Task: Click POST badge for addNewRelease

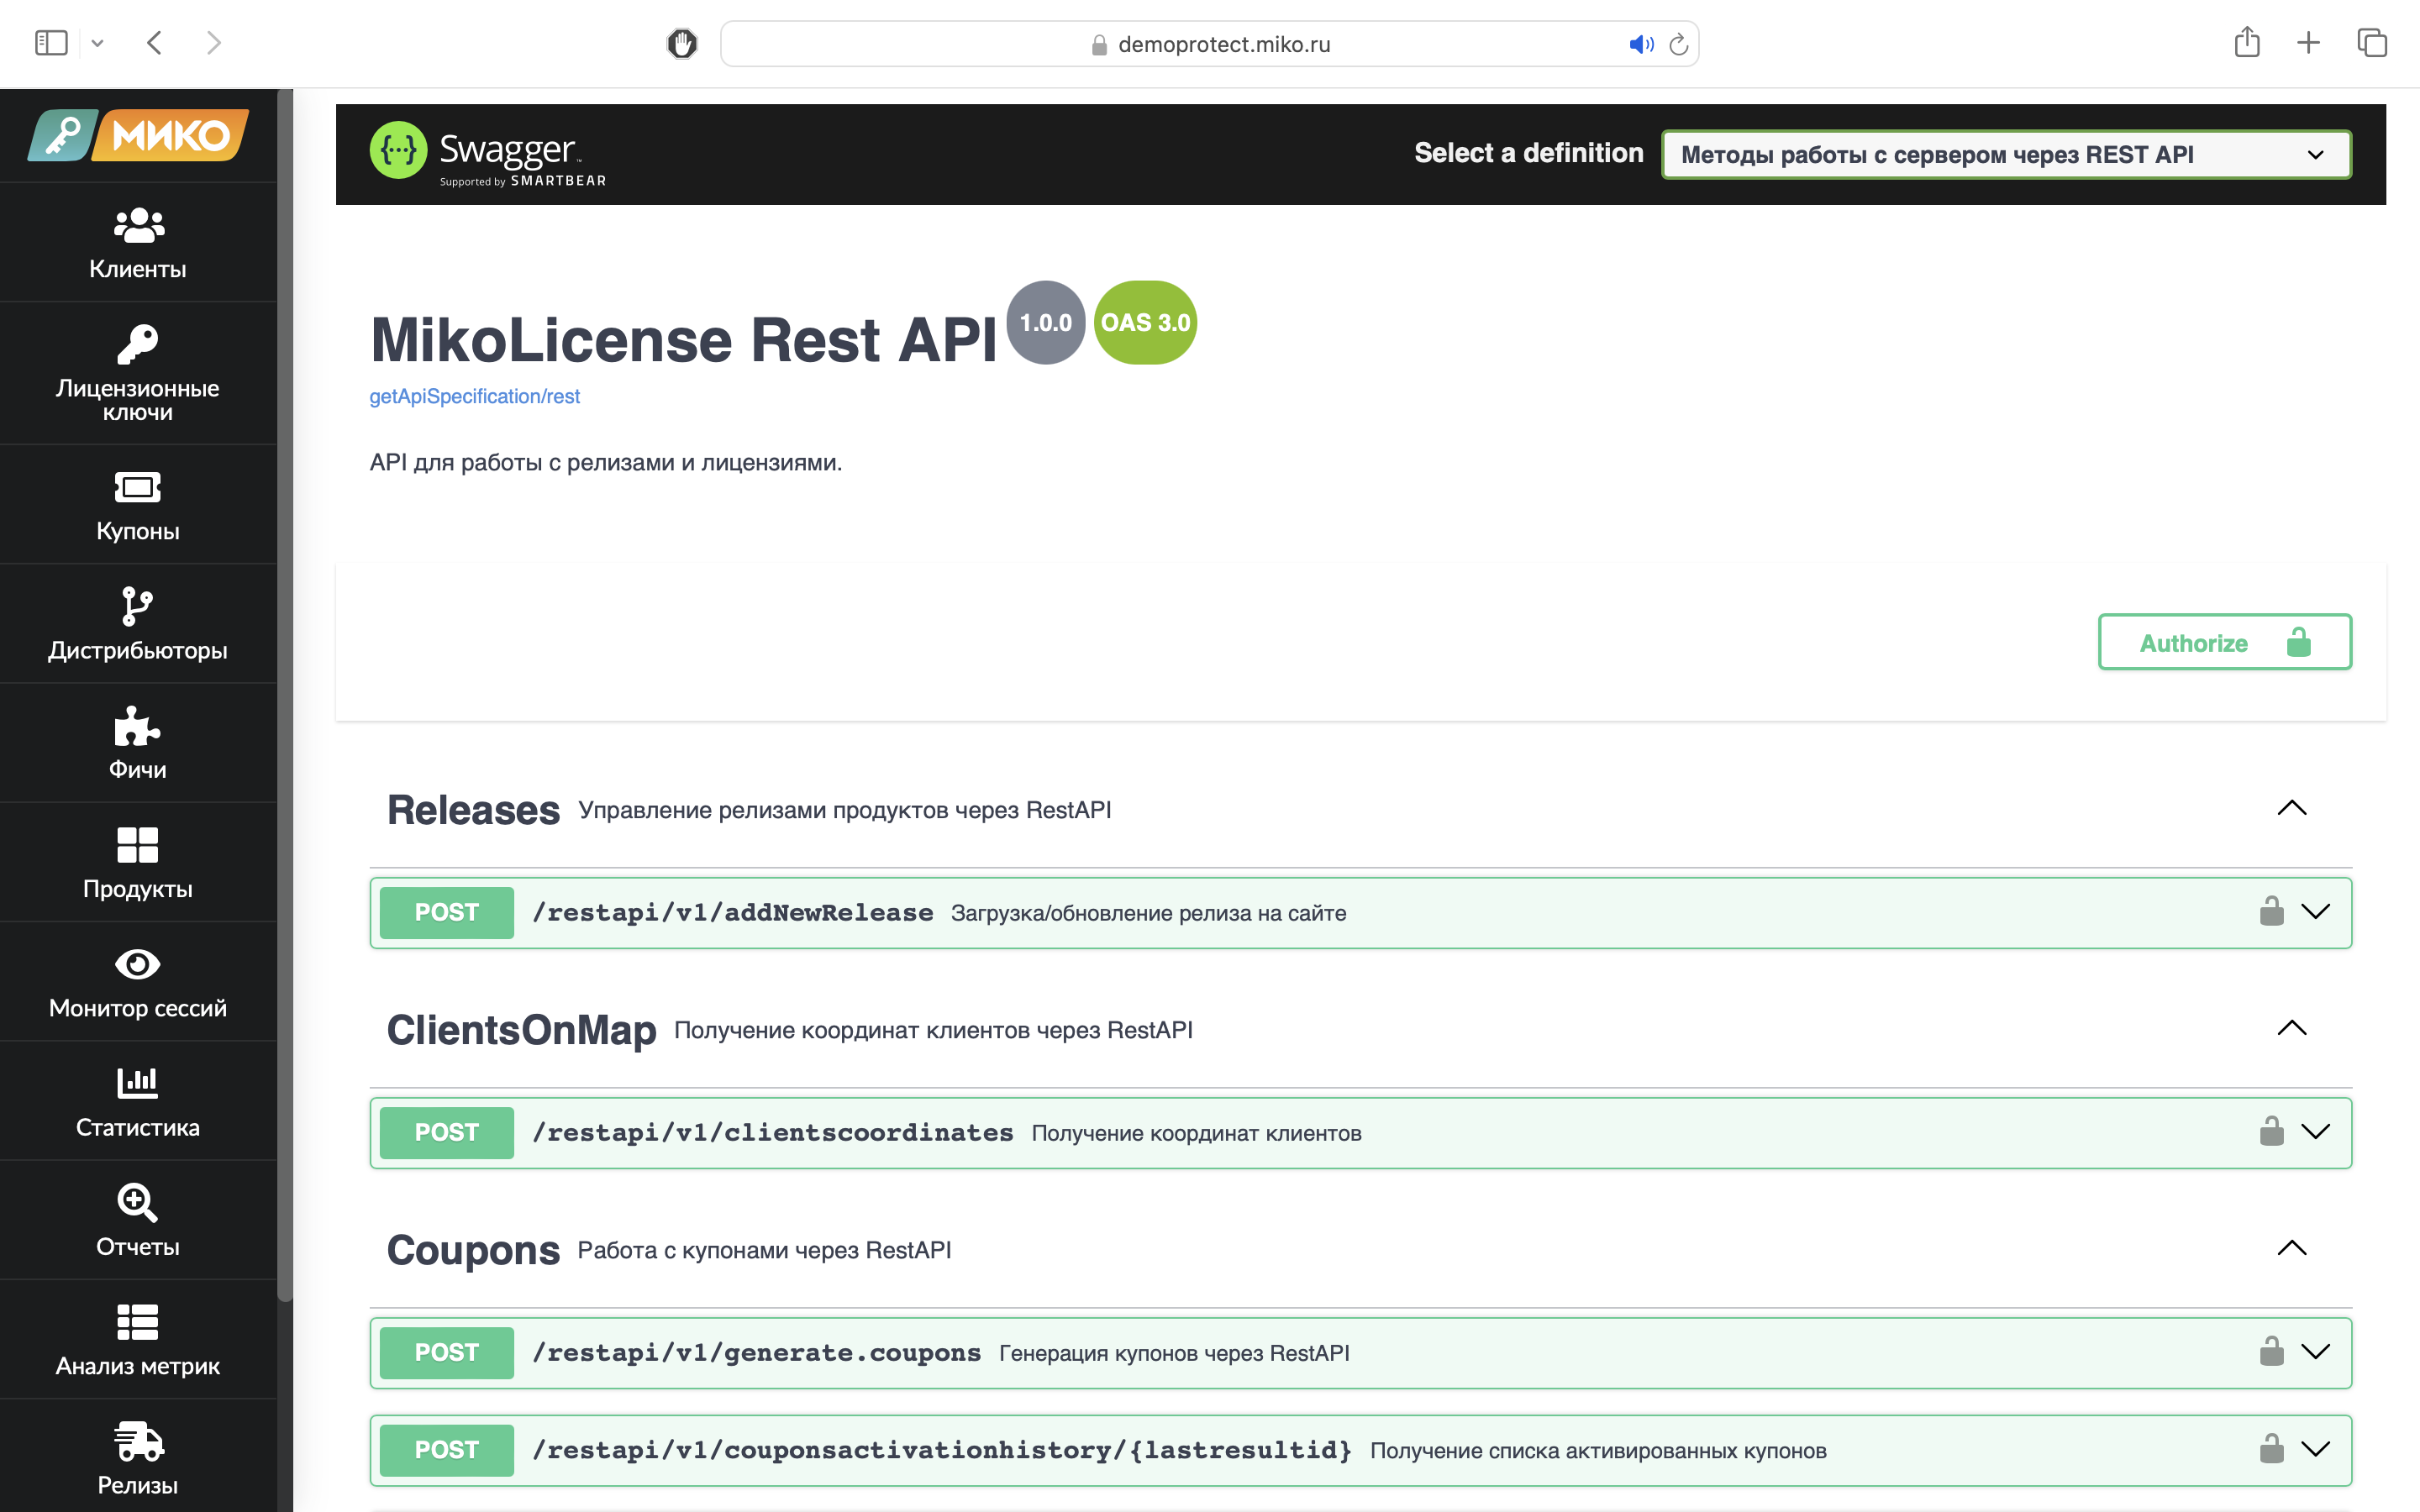Action: click(x=447, y=912)
